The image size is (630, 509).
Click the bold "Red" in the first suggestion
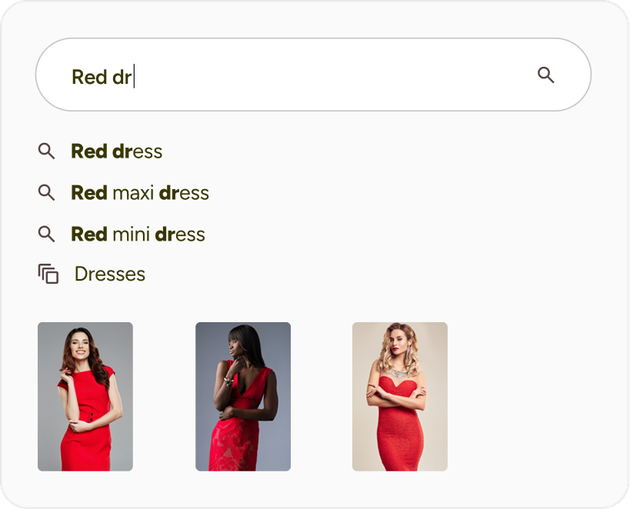(89, 151)
